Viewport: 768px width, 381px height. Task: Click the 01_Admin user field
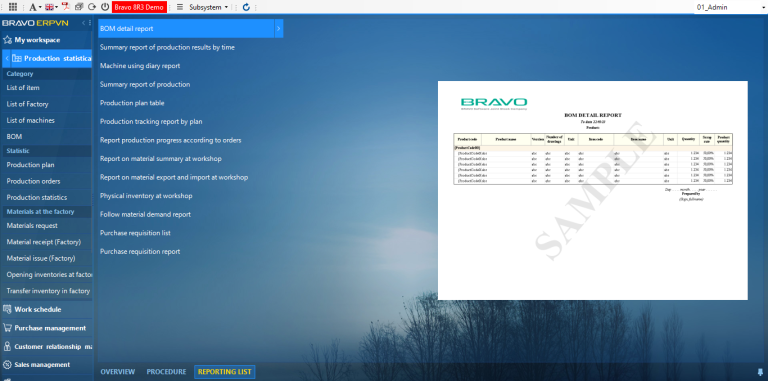coord(730,7)
